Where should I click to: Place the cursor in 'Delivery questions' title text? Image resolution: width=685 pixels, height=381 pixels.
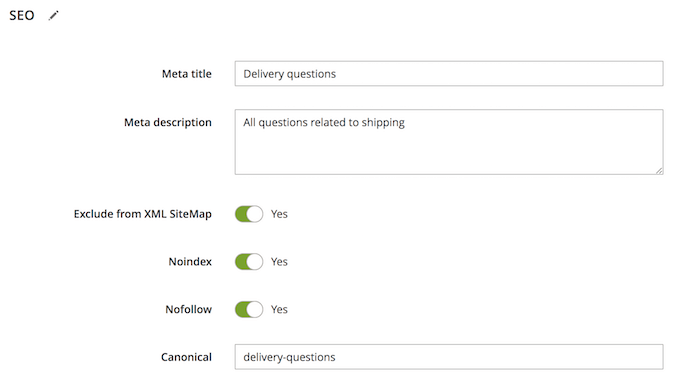[x=290, y=74]
